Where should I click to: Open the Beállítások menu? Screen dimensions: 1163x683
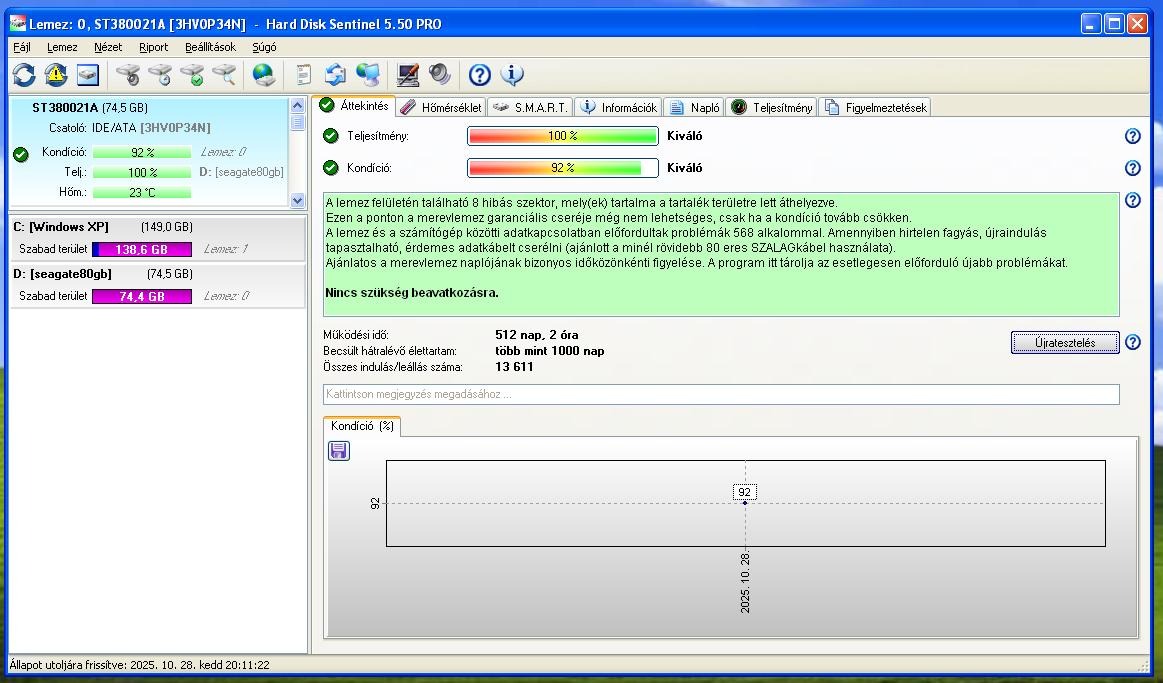(211, 47)
